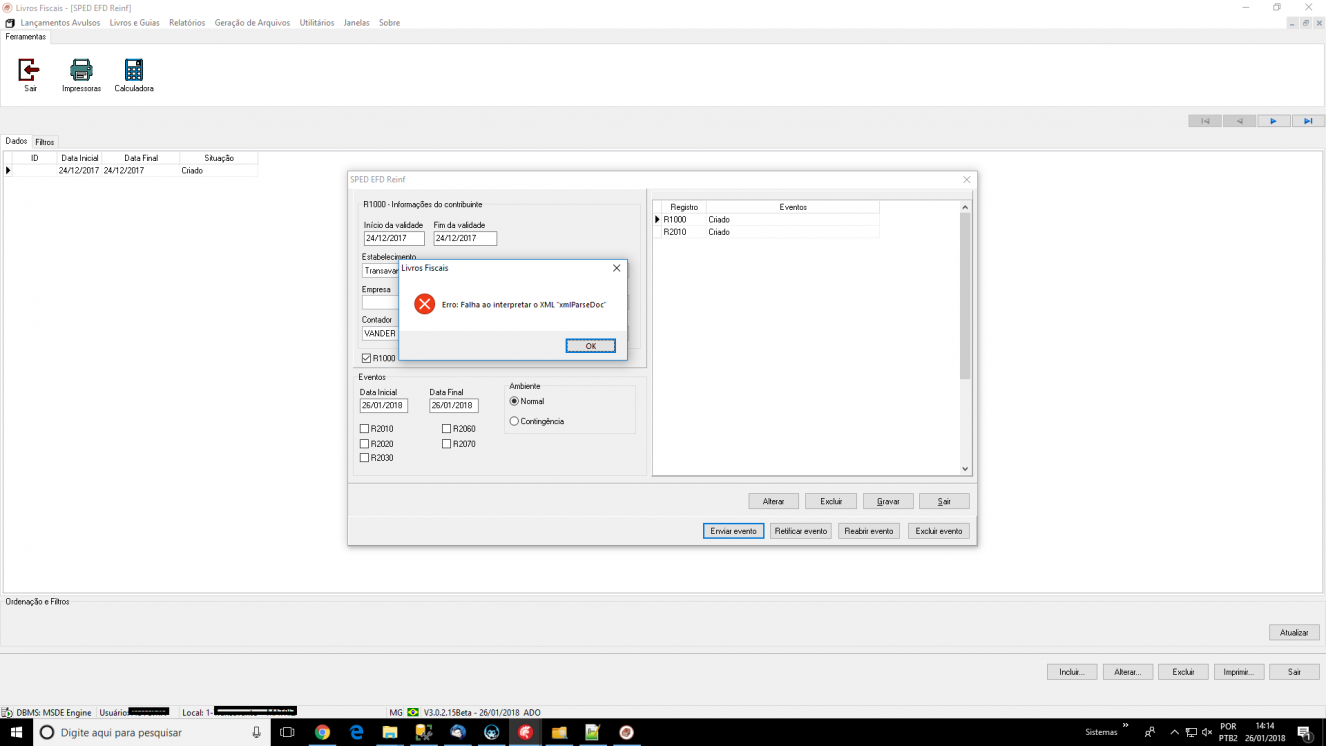The image size is (1326, 746).
Task: Open Edge browser in the taskbar
Action: pos(356,732)
